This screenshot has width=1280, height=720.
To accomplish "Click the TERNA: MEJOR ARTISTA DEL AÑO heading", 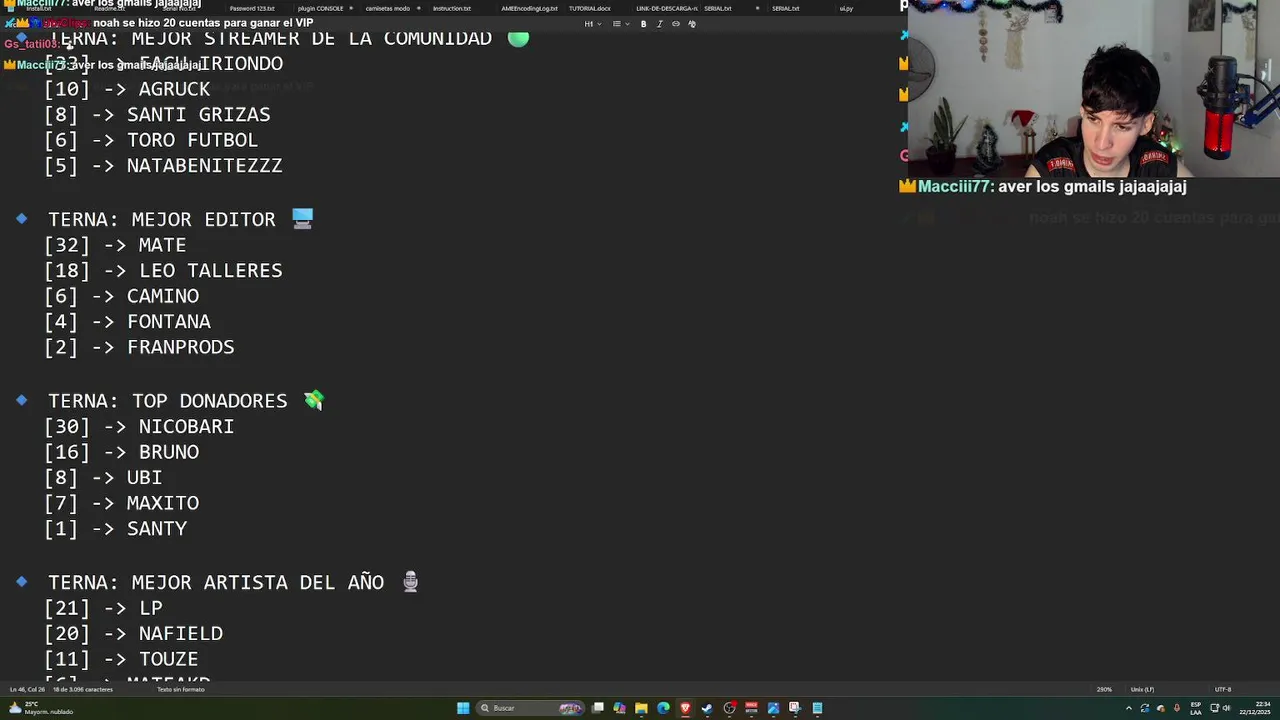I will point(216,582).
